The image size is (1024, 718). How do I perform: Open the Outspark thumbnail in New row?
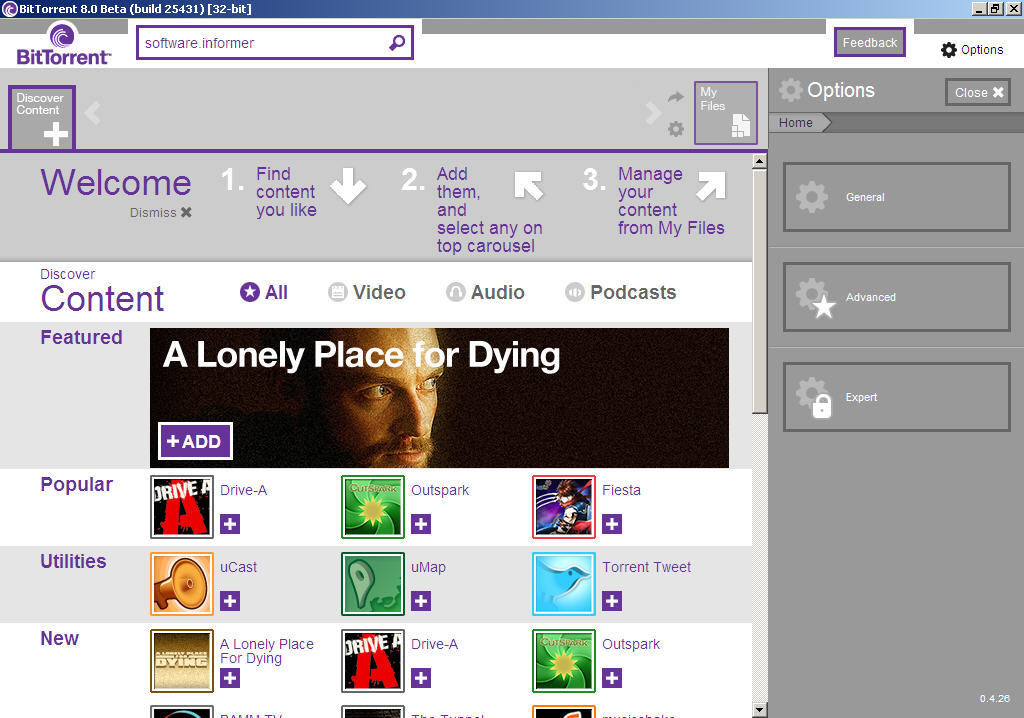tap(564, 661)
